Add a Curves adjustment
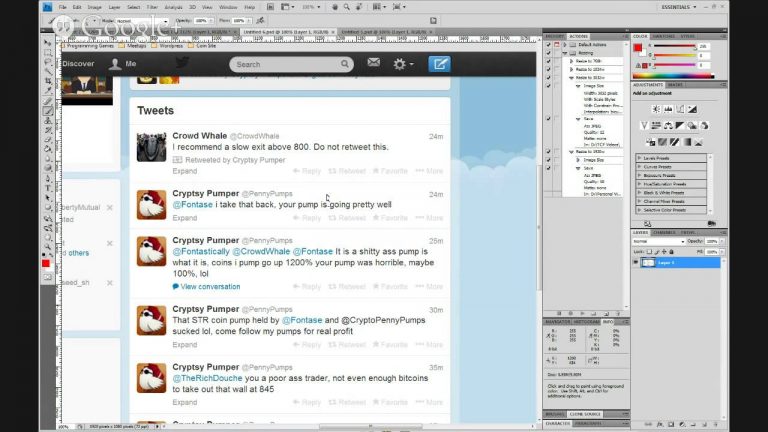 (x=680, y=109)
